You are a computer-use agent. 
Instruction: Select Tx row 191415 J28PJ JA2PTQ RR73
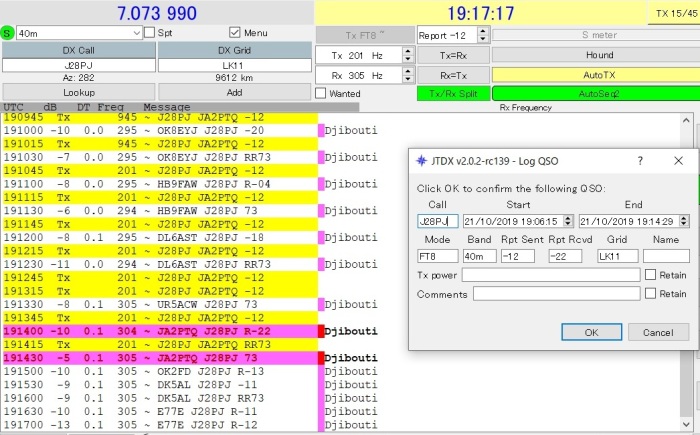[x=159, y=344]
